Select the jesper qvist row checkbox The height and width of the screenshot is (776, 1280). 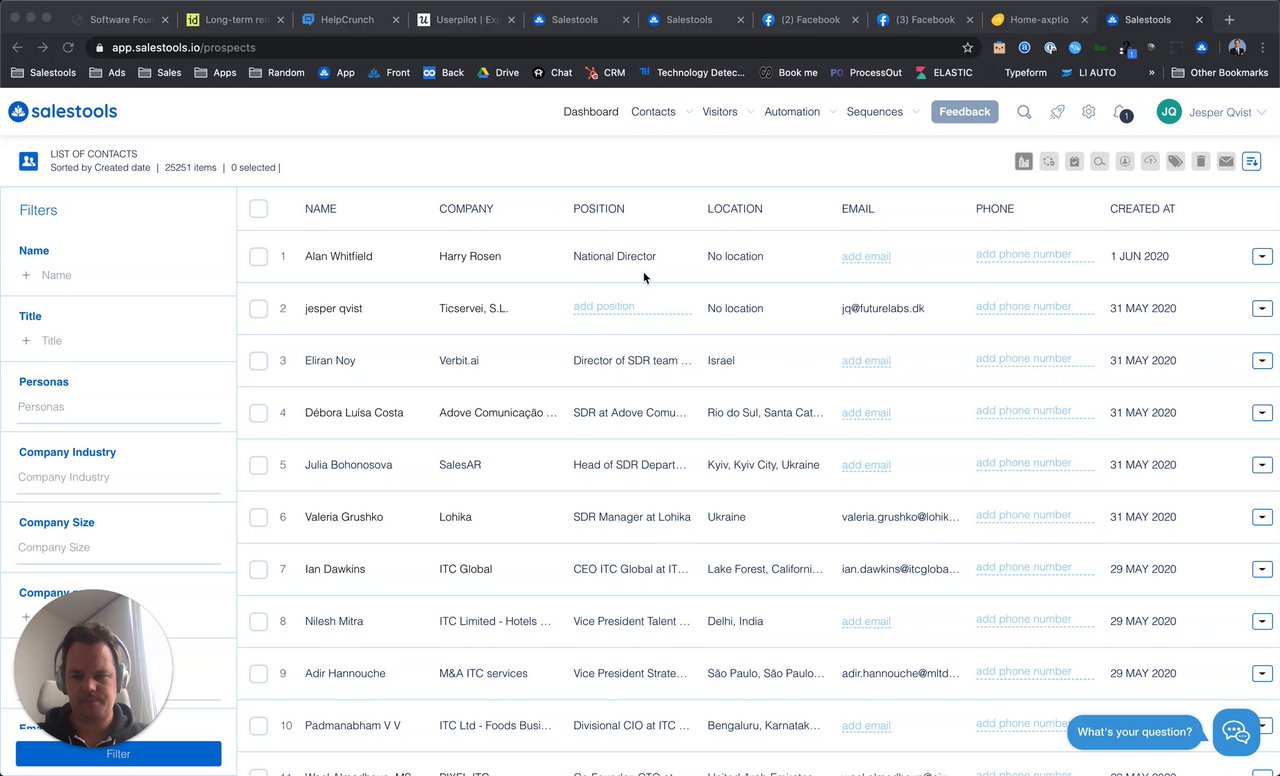coord(259,308)
